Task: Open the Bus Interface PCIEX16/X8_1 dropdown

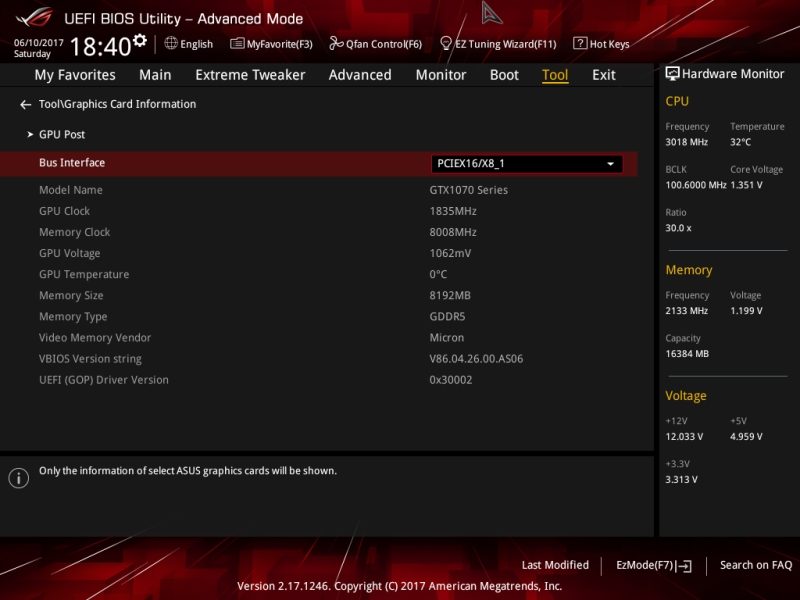Action: (x=527, y=164)
